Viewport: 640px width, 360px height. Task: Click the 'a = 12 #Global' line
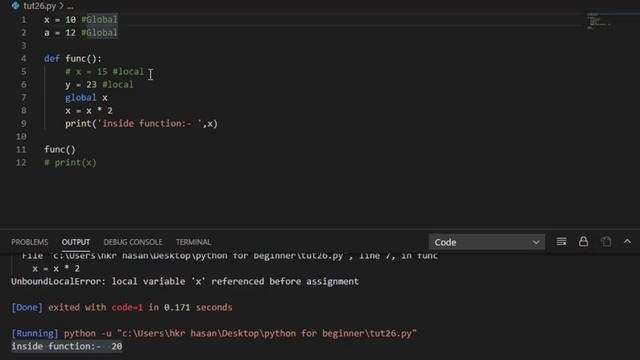[x=81, y=33]
